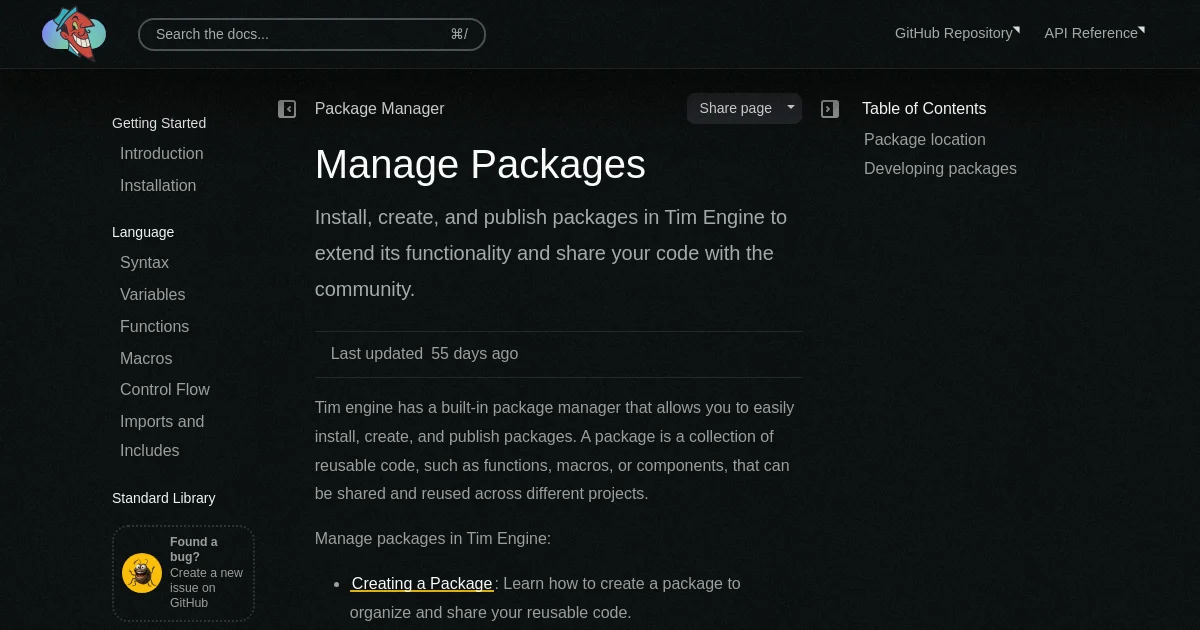Toggle the Table of Contents panel icon
Image resolution: width=1200 pixels, height=630 pixels.
click(x=830, y=109)
